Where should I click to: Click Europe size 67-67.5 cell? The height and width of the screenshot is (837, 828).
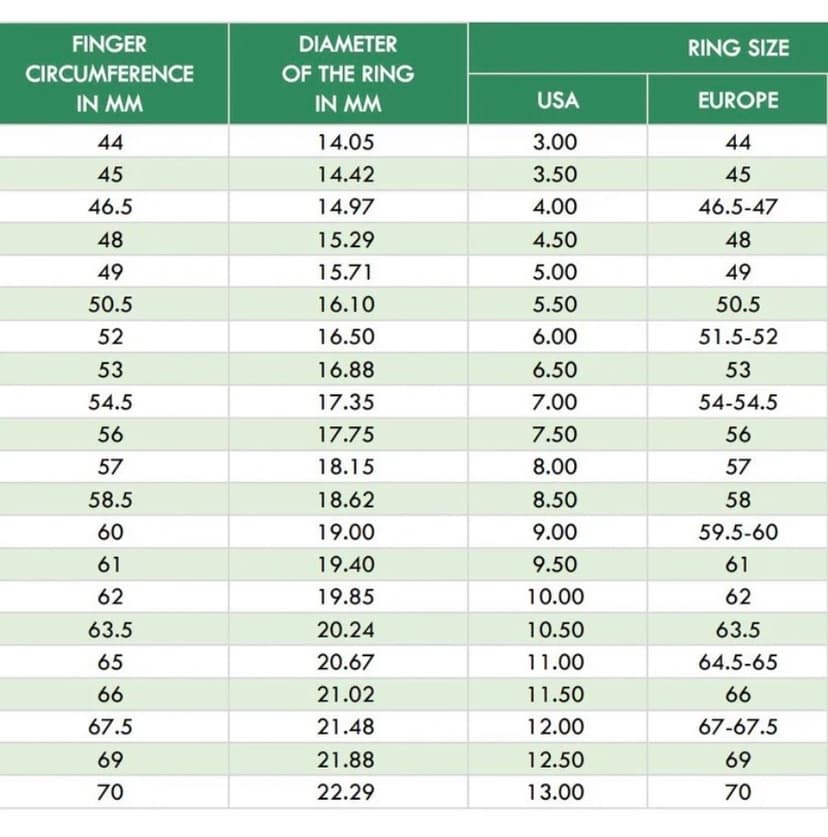(x=738, y=727)
